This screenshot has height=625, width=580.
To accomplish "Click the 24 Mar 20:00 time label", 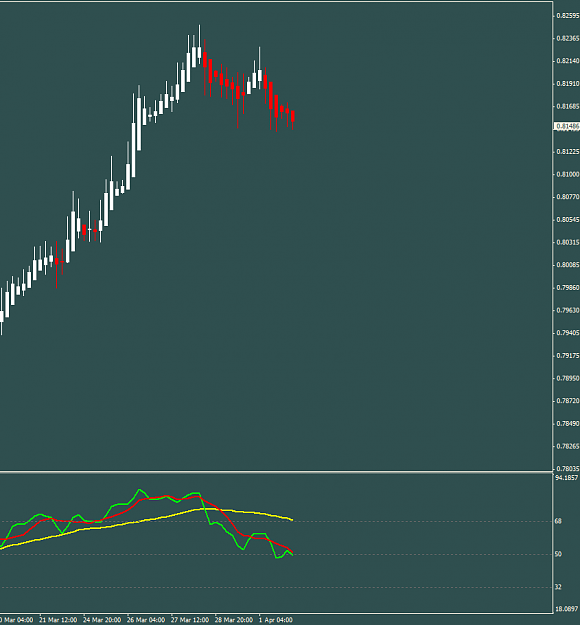I will click(102, 620).
